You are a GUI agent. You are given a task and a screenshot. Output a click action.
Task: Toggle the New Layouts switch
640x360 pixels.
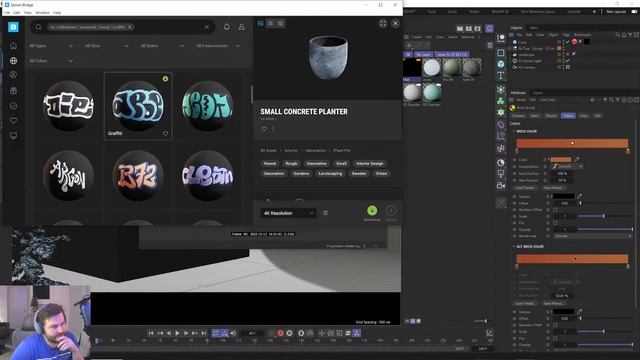[634, 11]
